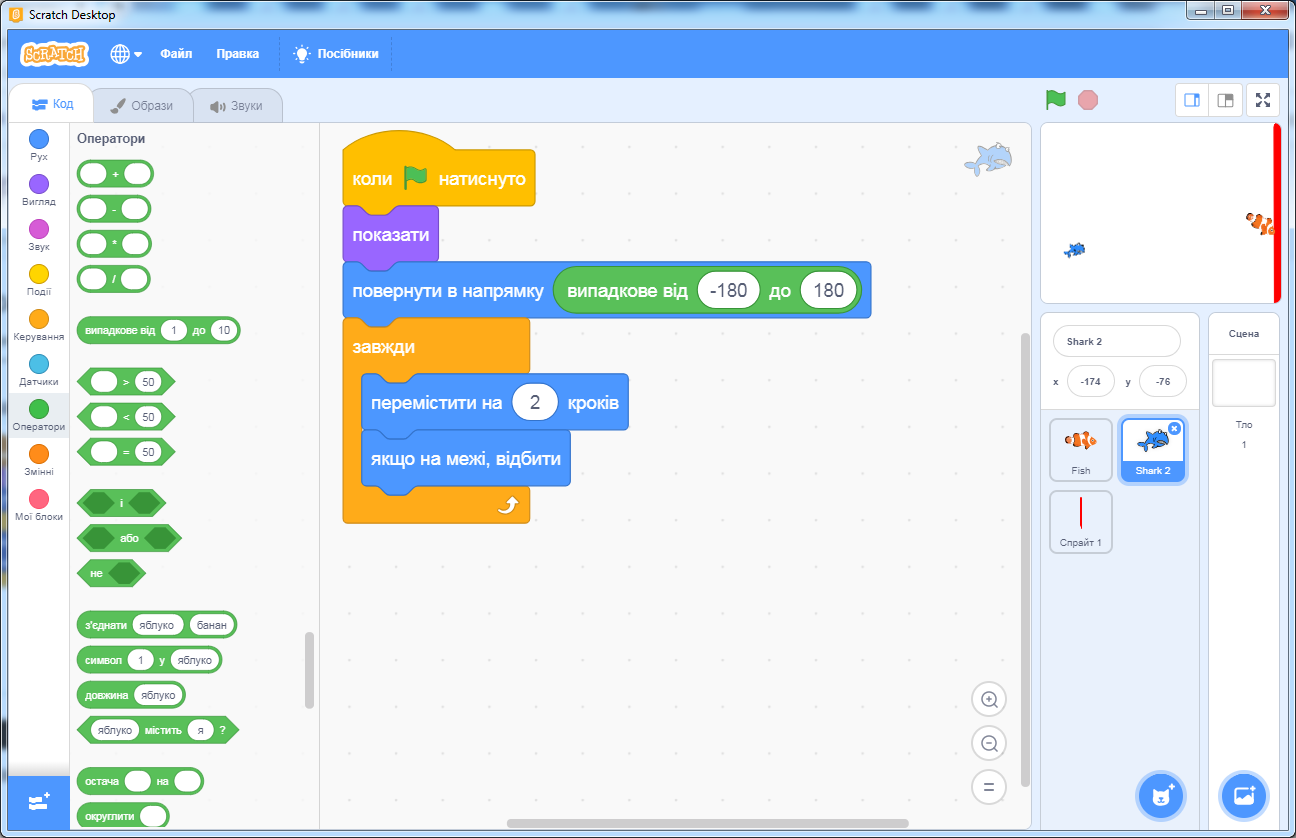Screen dimensions: 1296x838
Task: Open the choose a sprite button
Action: (1161, 796)
